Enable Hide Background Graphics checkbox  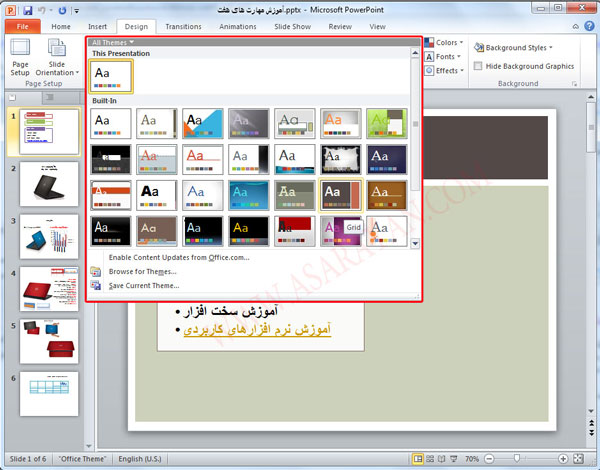(478, 66)
